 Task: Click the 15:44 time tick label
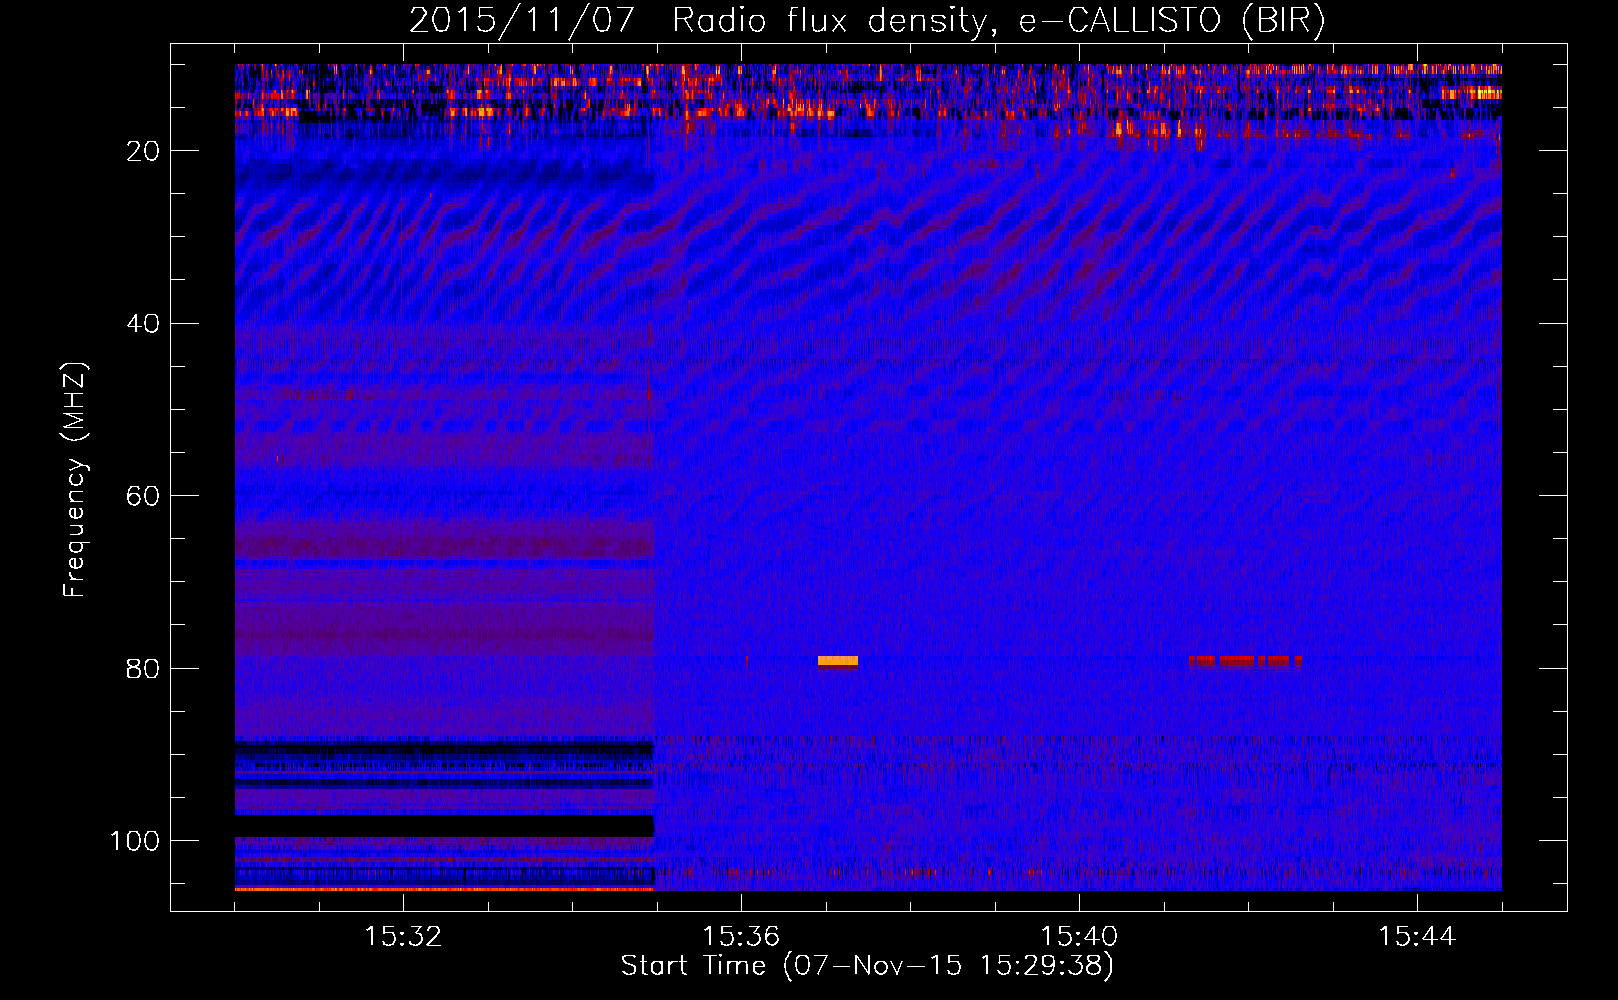tap(1417, 936)
